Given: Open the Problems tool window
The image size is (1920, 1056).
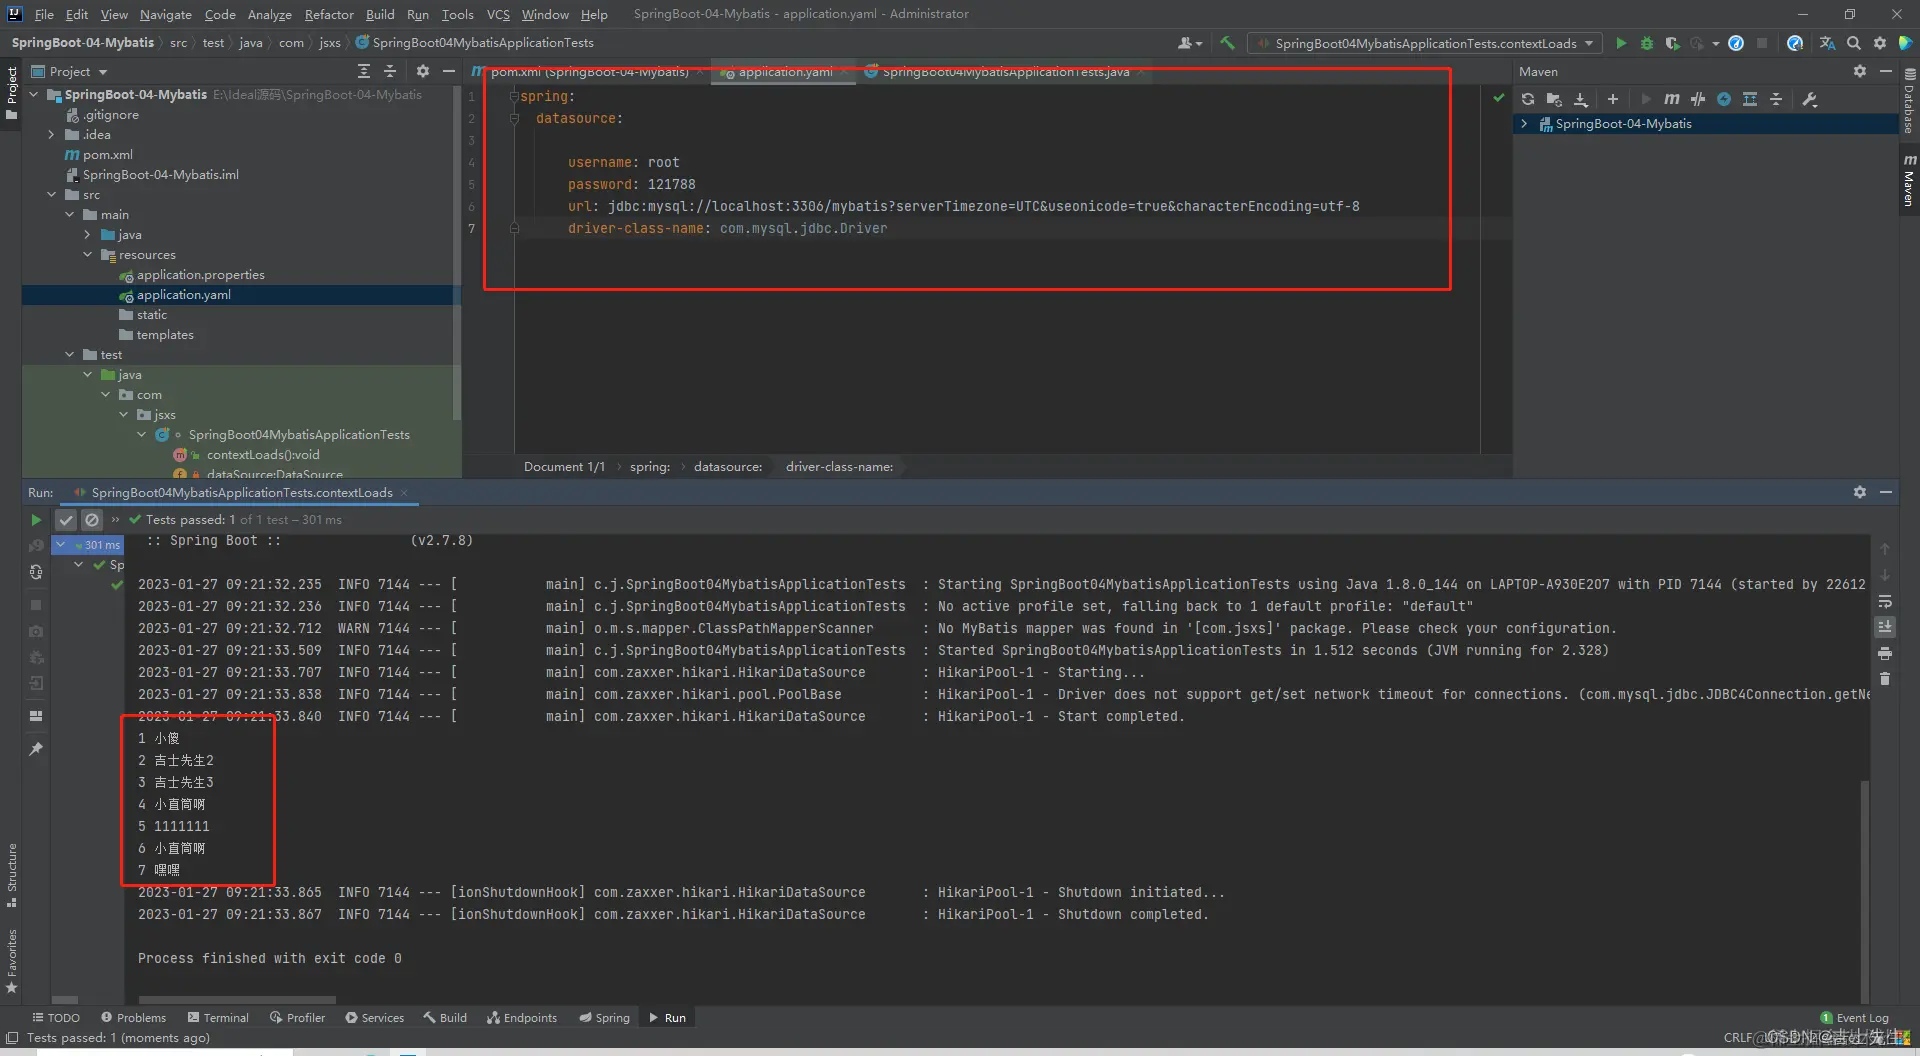Looking at the screenshot, I should click(x=133, y=1018).
